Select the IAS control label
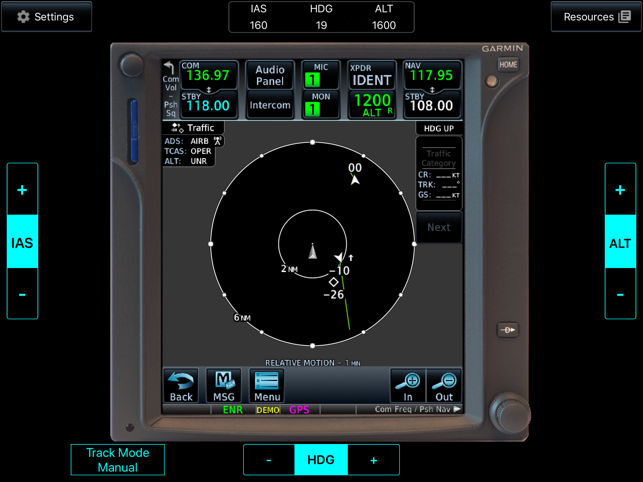This screenshot has height=482, width=643. pyautogui.click(x=22, y=242)
